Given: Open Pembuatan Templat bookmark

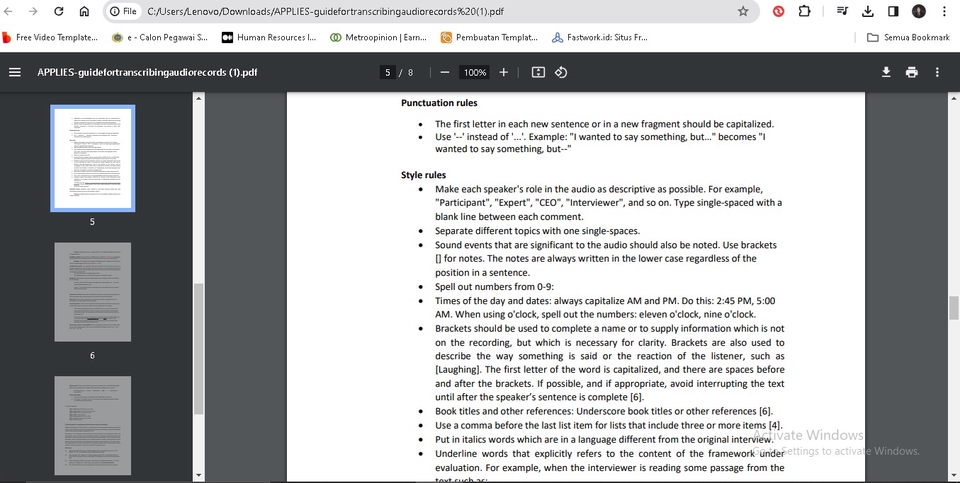Looking at the screenshot, I should point(489,37).
